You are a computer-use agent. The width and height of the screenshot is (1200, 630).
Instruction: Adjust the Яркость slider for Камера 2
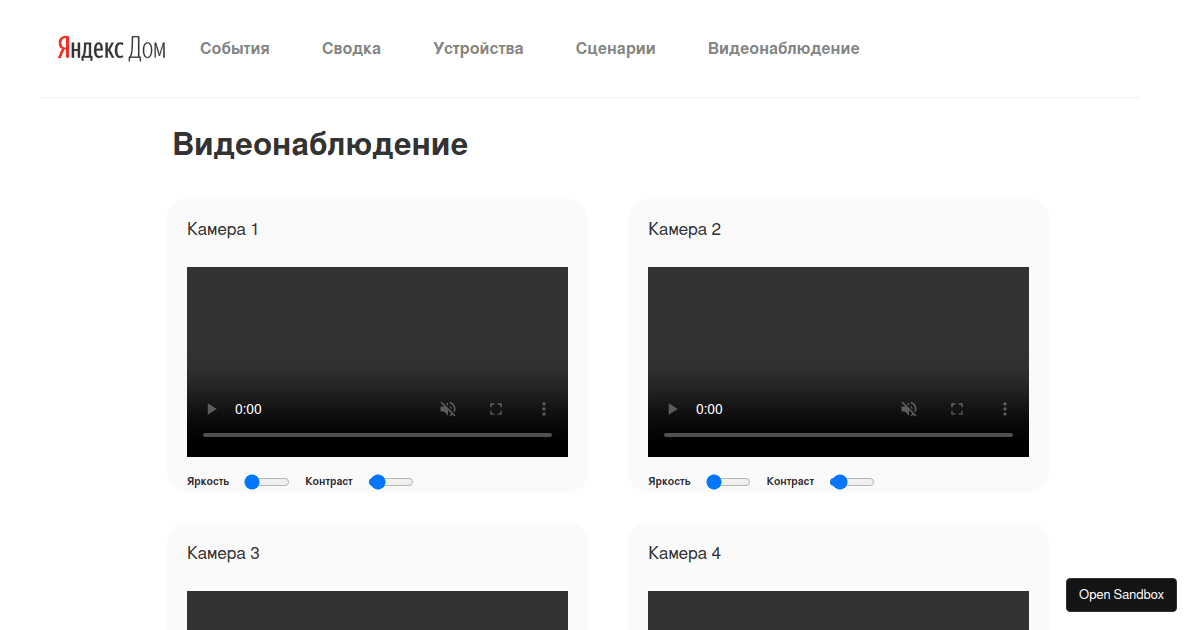tap(728, 482)
